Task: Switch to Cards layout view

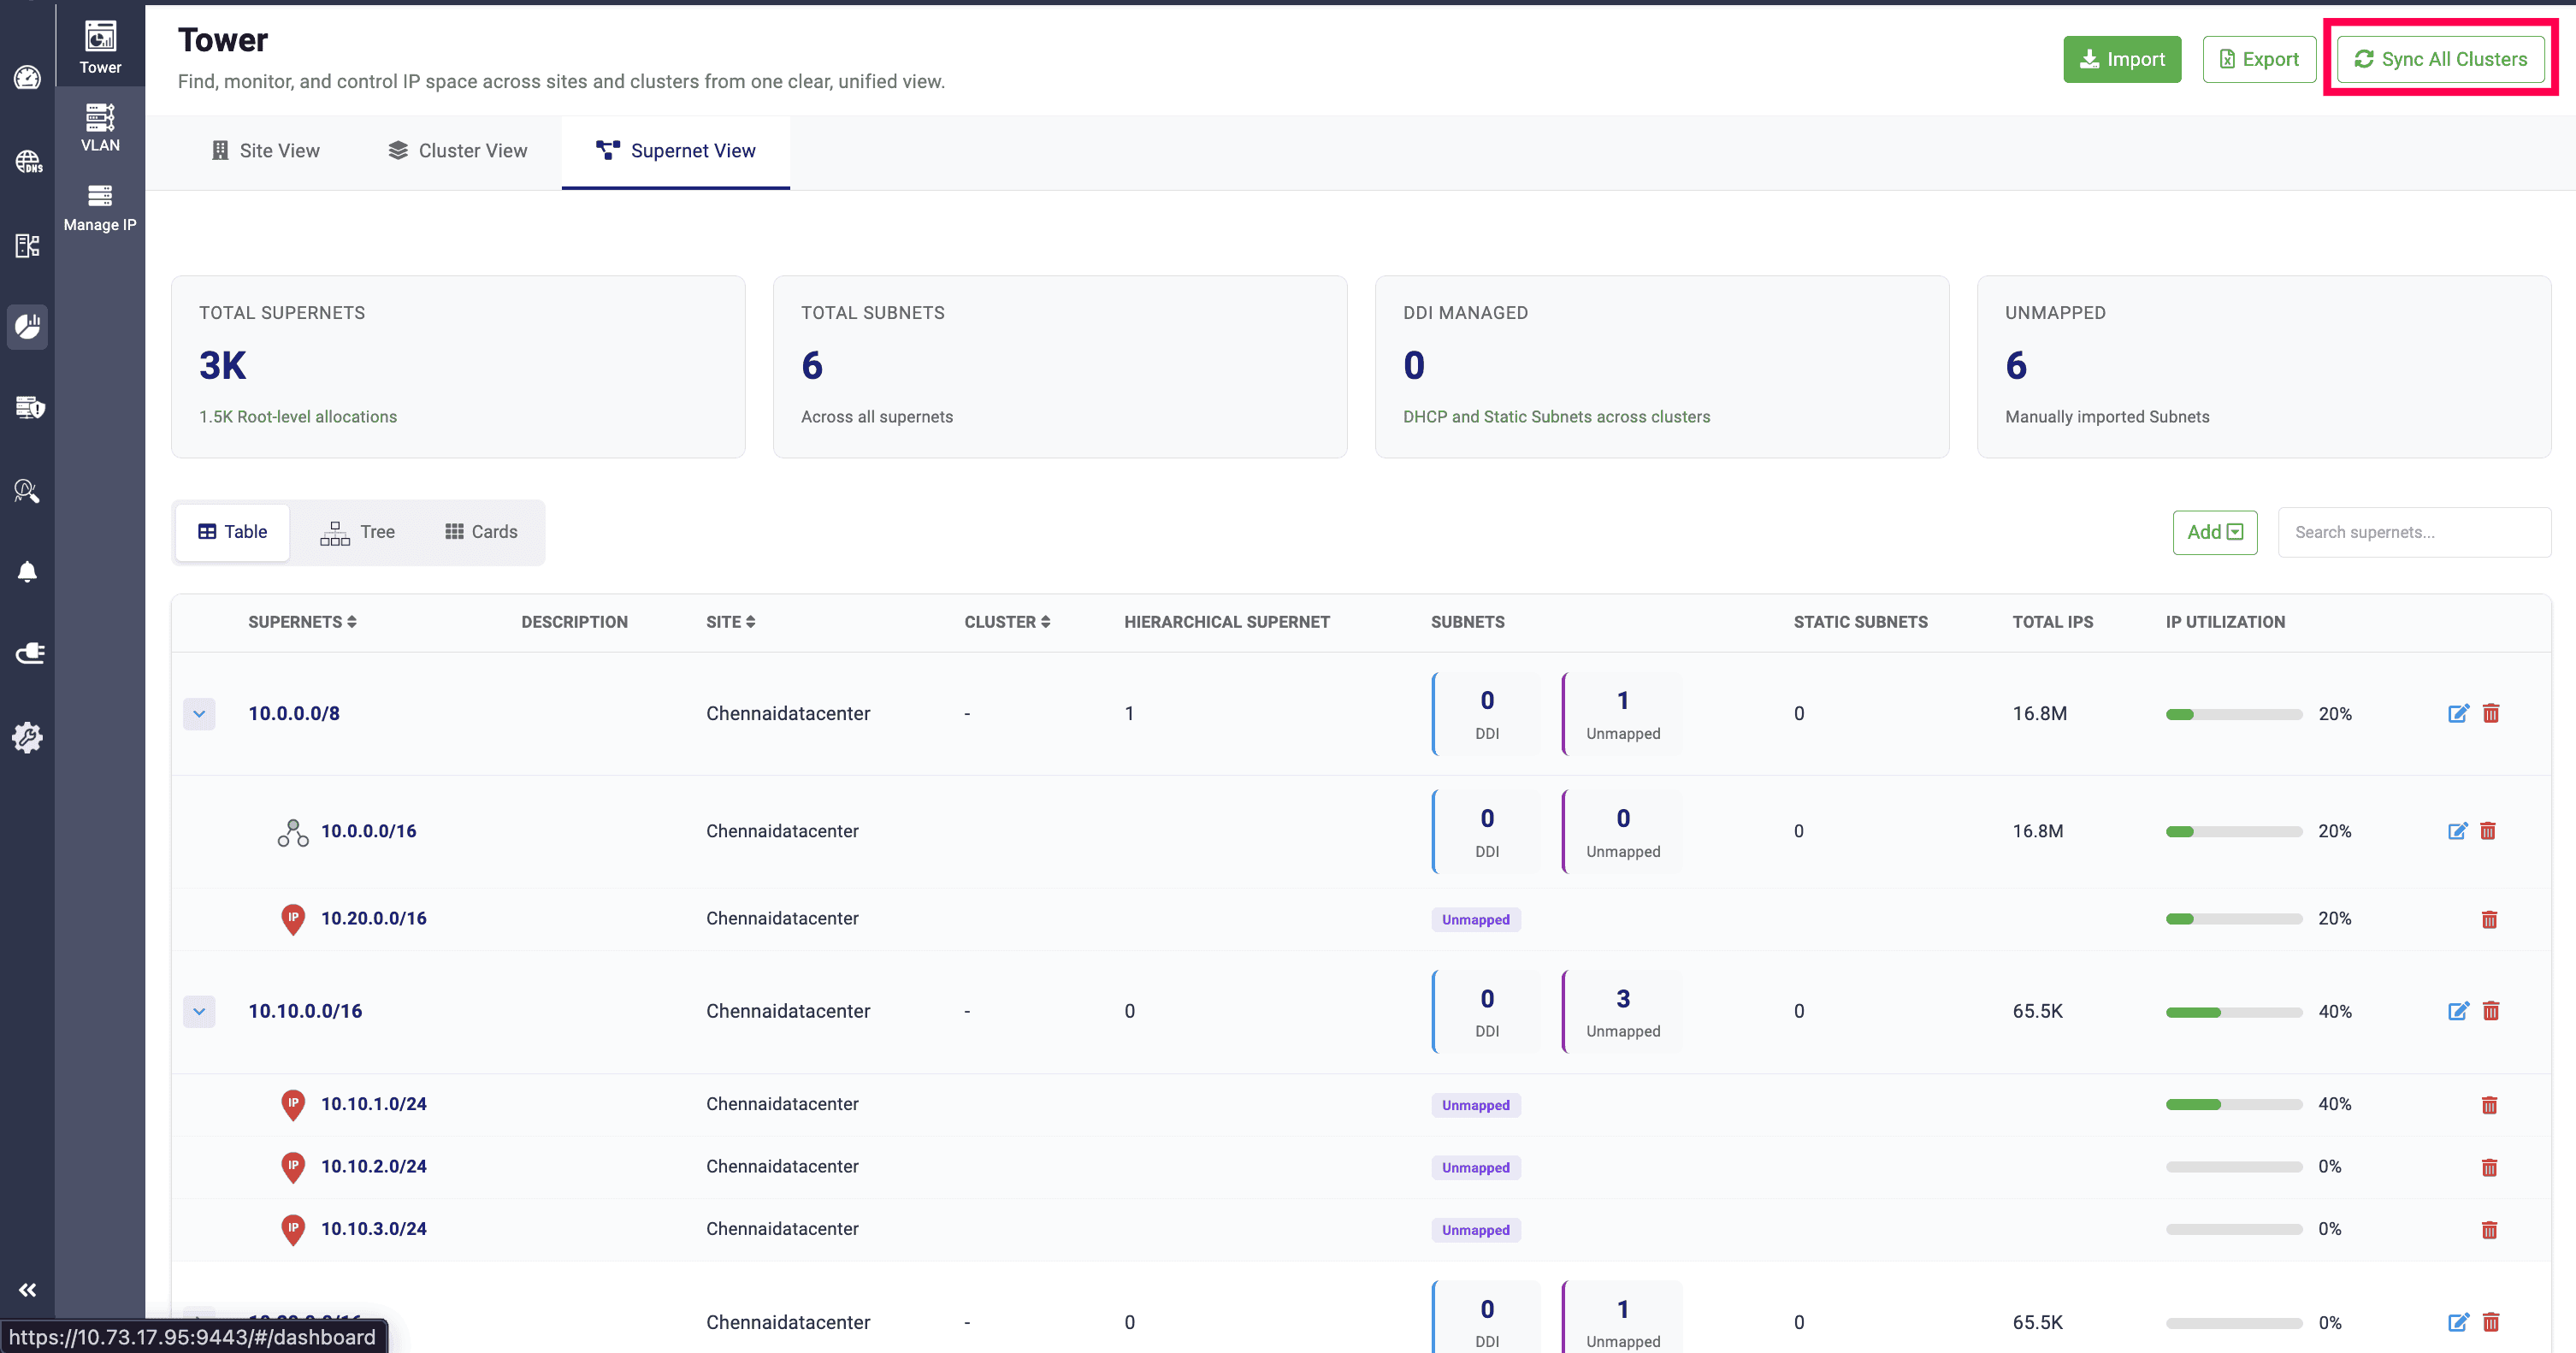Action: coord(481,532)
